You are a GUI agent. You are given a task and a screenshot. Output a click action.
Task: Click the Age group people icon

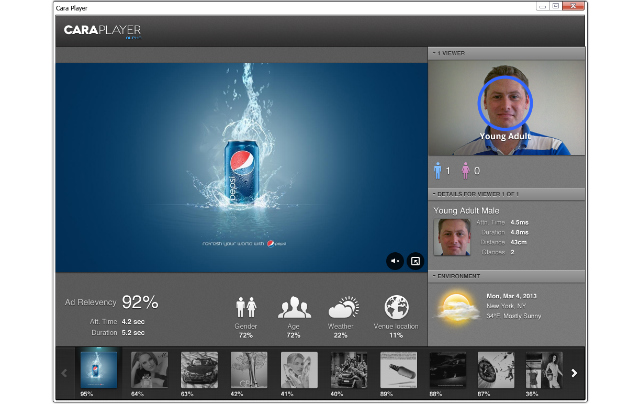pos(294,307)
